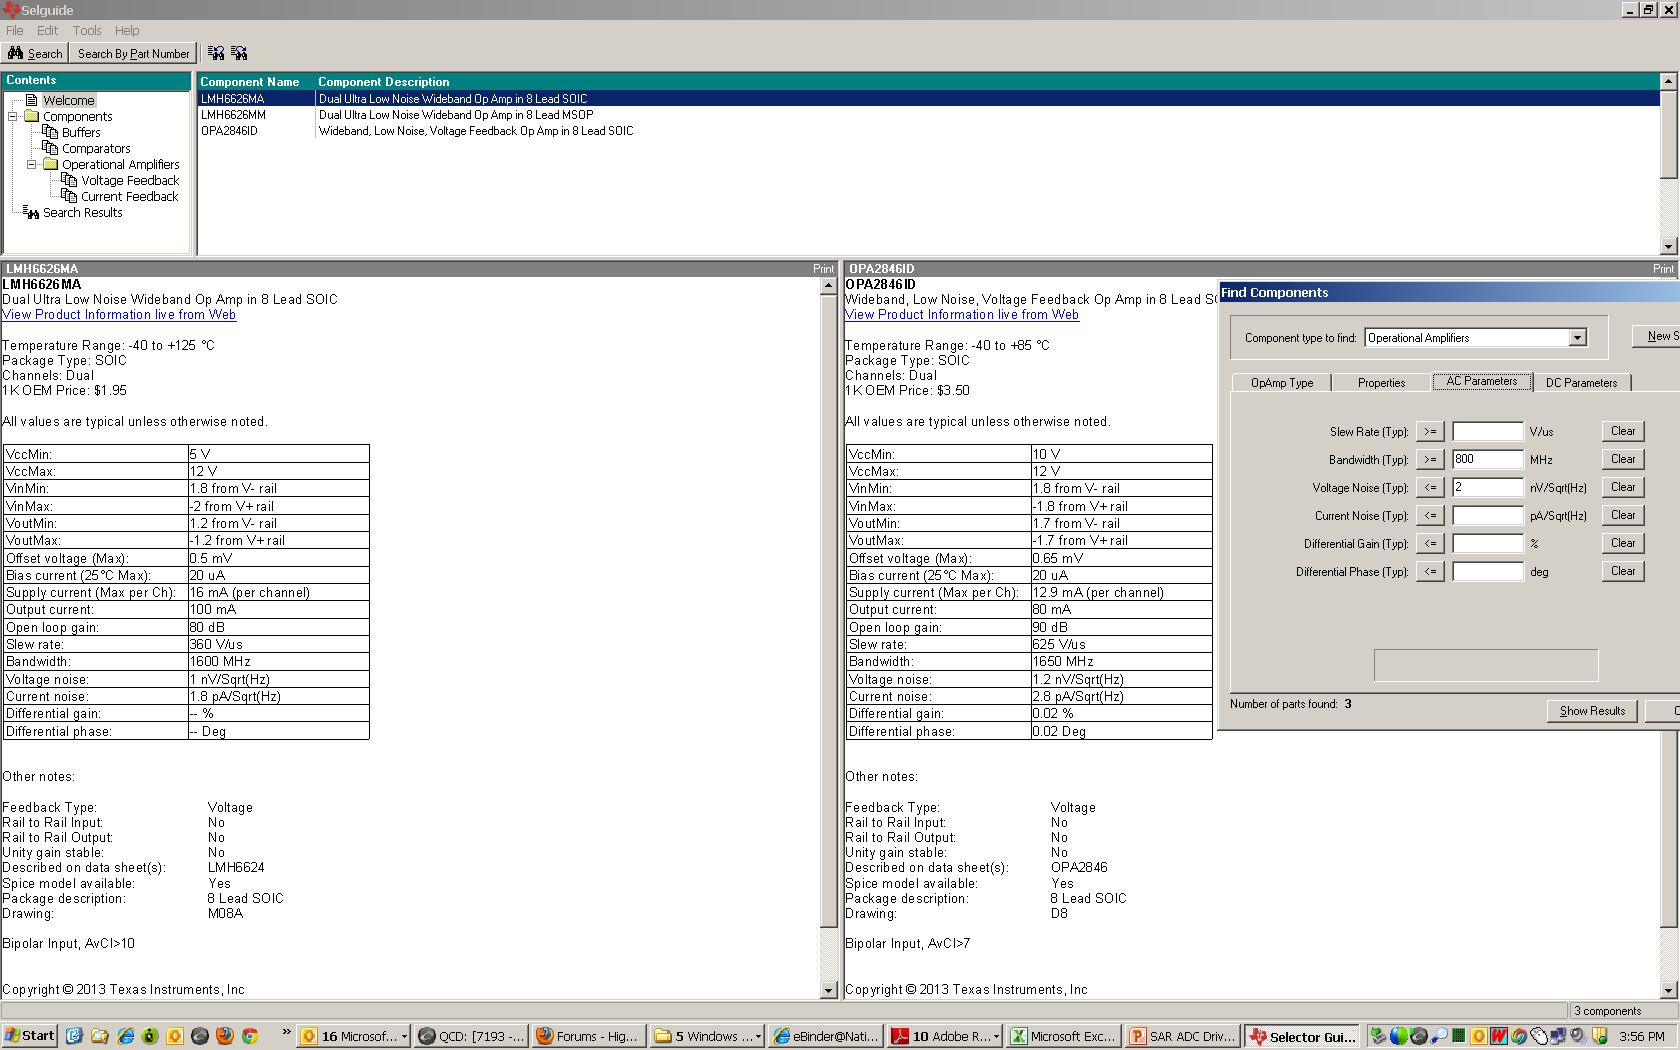Toggle Current Noise comparison operator button
This screenshot has height=1050, width=1680.
click(1430, 516)
